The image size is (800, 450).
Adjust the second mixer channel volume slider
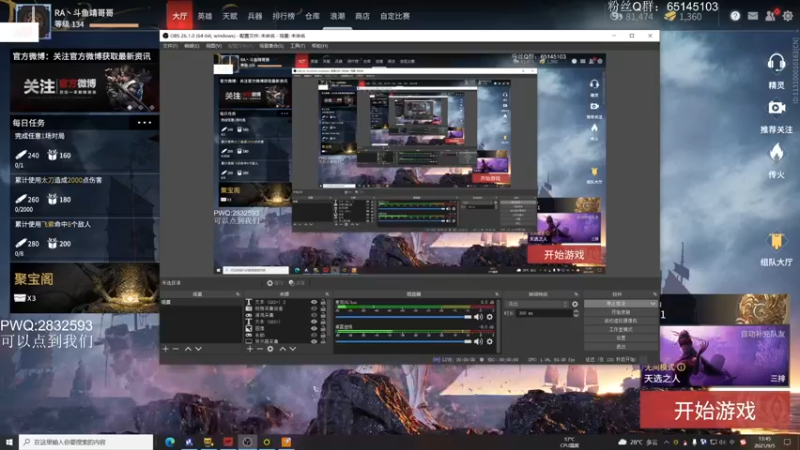click(404, 341)
